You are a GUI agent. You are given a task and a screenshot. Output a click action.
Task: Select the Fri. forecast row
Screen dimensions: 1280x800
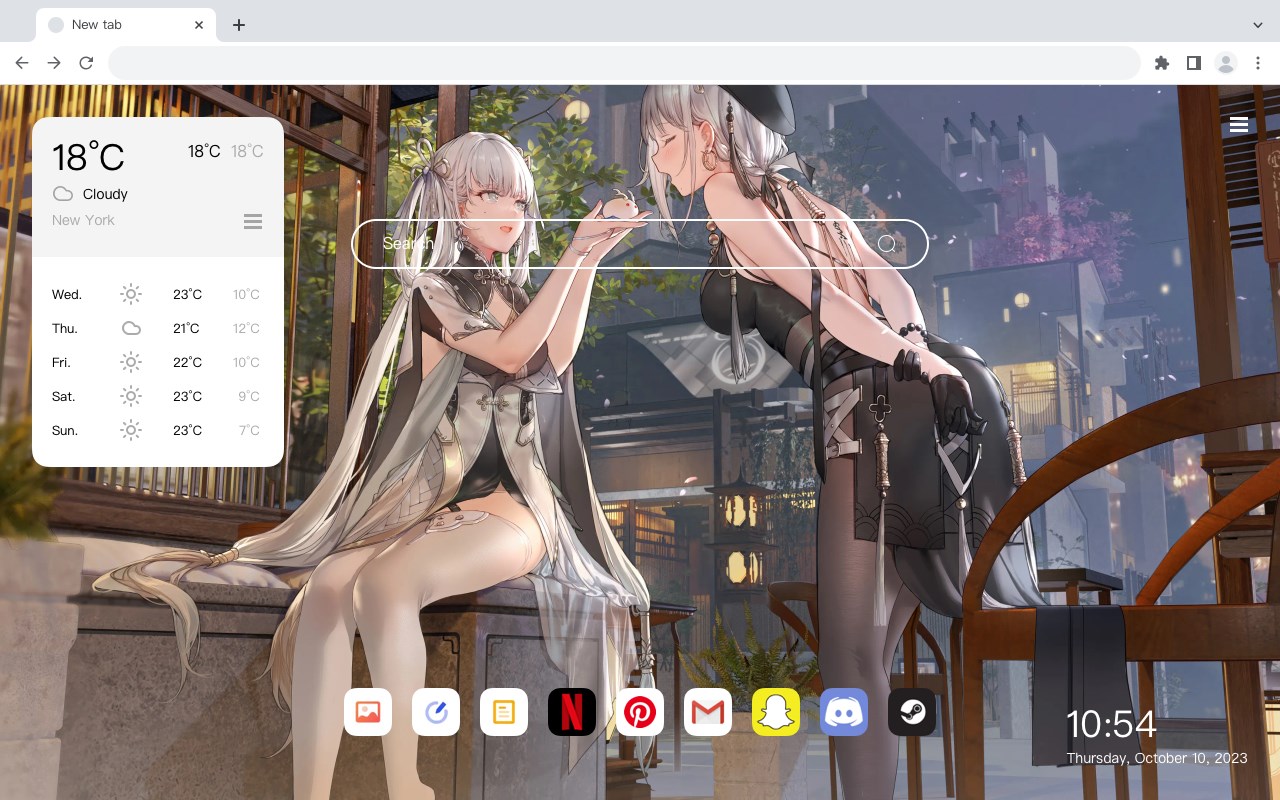pyautogui.click(x=157, y=362)
